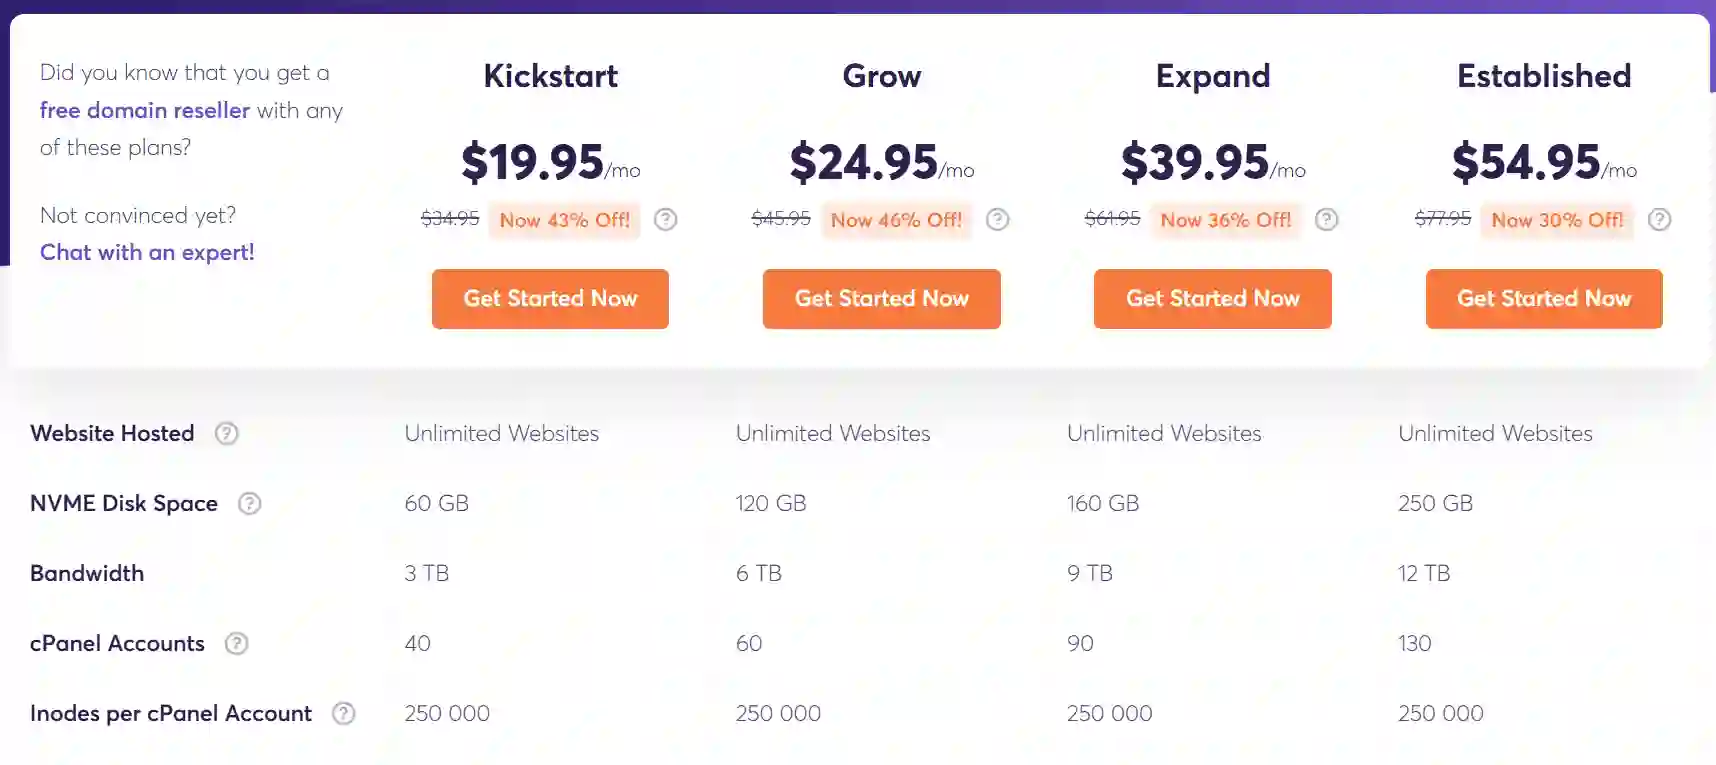
Task: Open the free domain reseller link
Action: 144,110
